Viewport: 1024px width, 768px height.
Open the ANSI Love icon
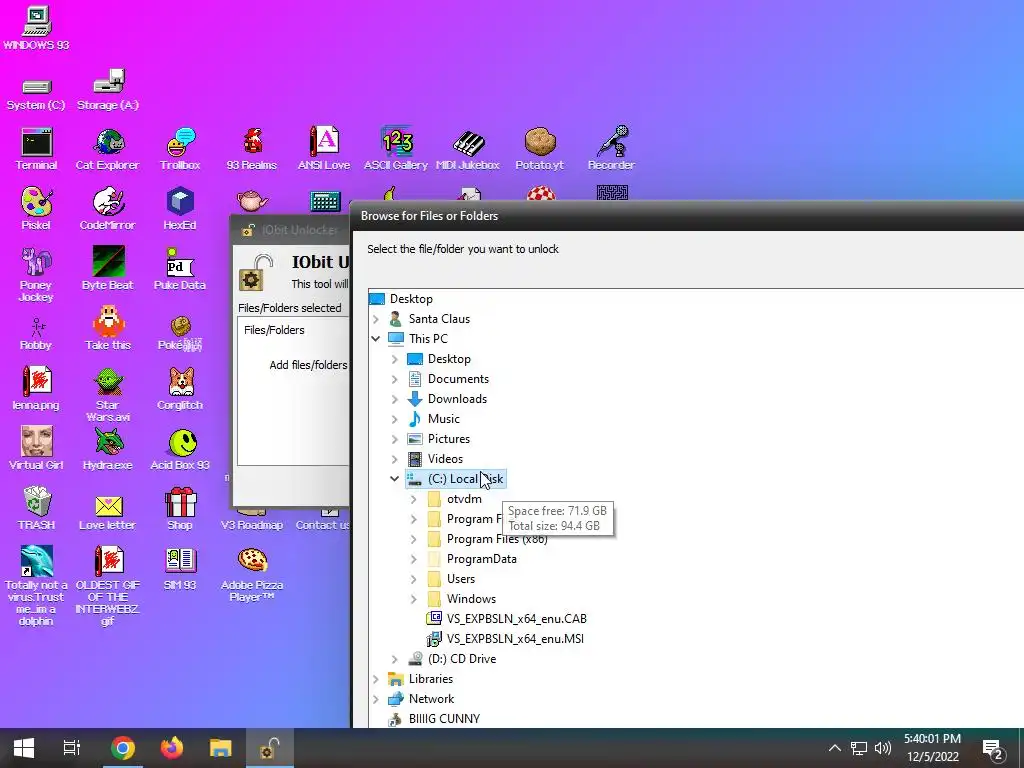324,149
